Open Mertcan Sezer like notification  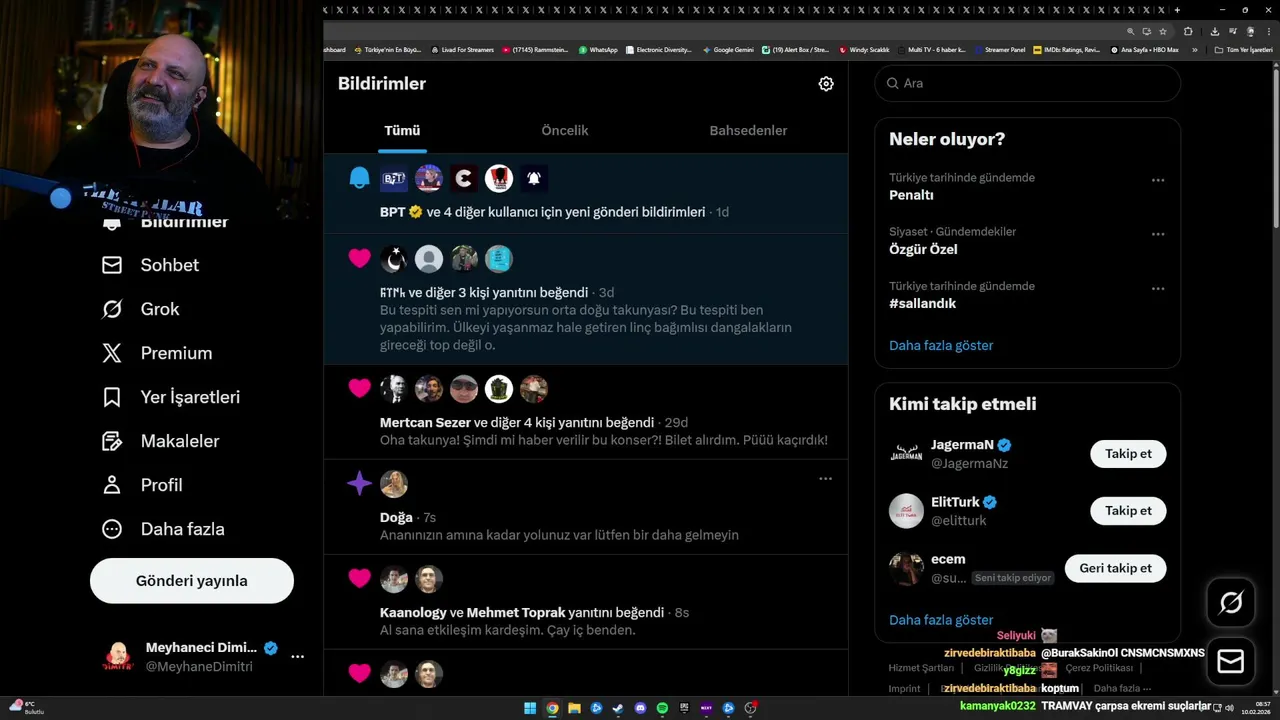click(586, 412)
